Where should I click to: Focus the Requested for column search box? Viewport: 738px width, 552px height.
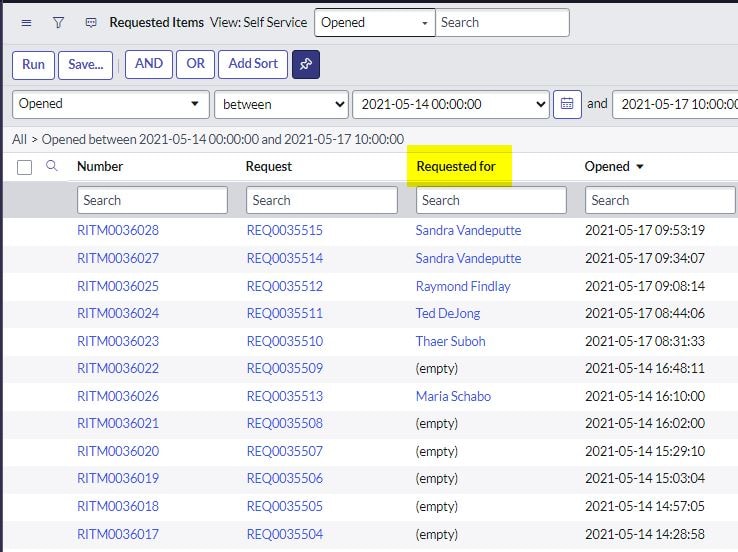pyautogui.click(x=491, y=200)
